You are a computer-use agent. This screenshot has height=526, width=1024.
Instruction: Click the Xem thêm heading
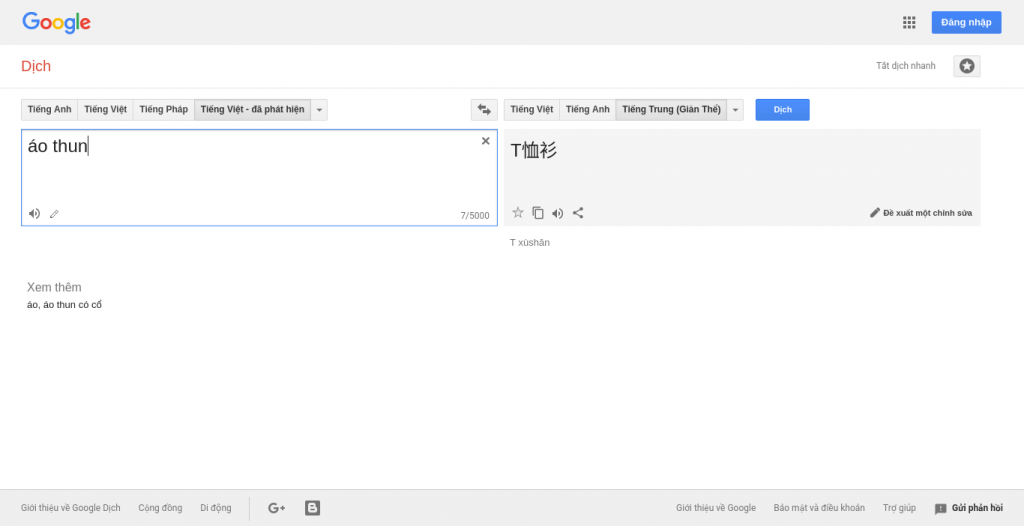coord(54,288)
